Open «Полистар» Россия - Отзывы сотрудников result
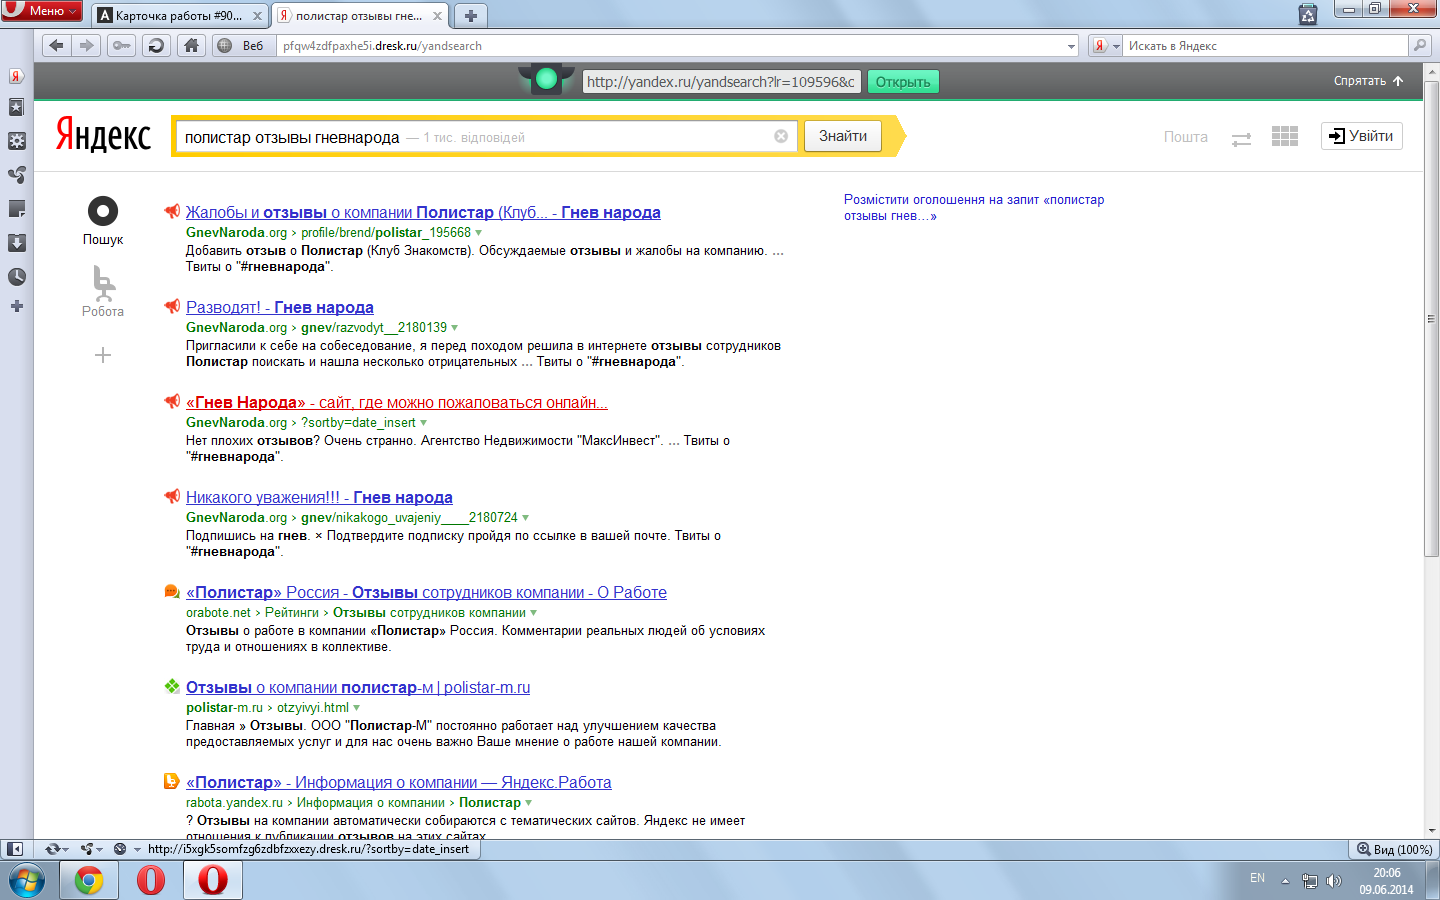This screenshot has width=1440, height=900. (x=426, y=592)
